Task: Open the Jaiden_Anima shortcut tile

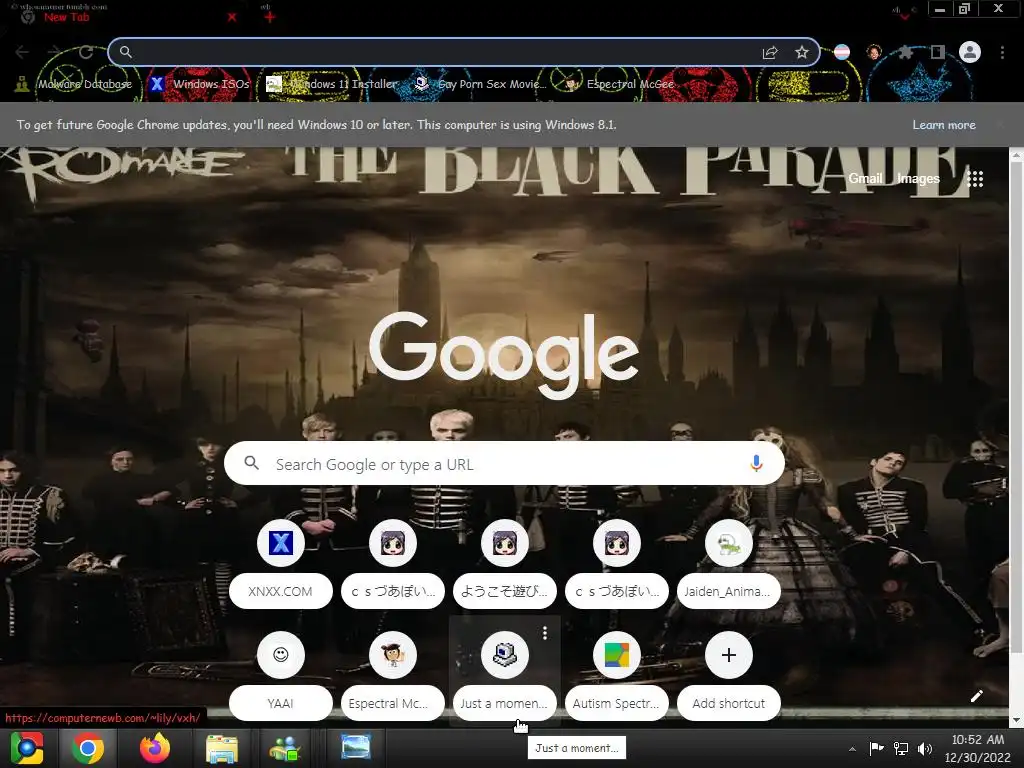Action: [729, 566]
